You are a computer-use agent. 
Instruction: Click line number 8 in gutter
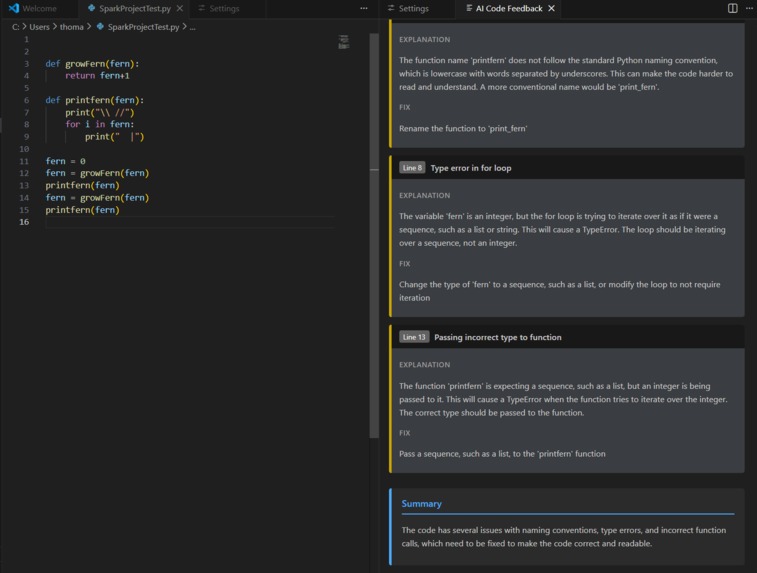click(x=26, y=125)
